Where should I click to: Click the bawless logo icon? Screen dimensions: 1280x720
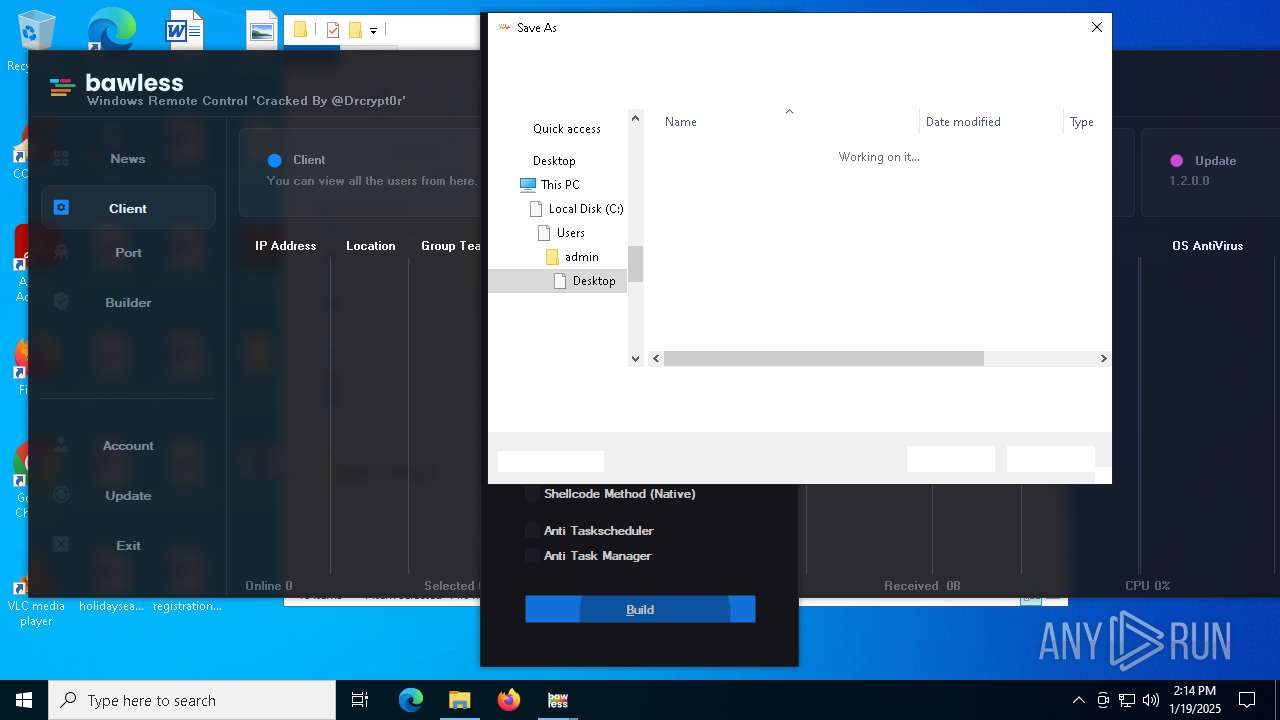point(62,88)
